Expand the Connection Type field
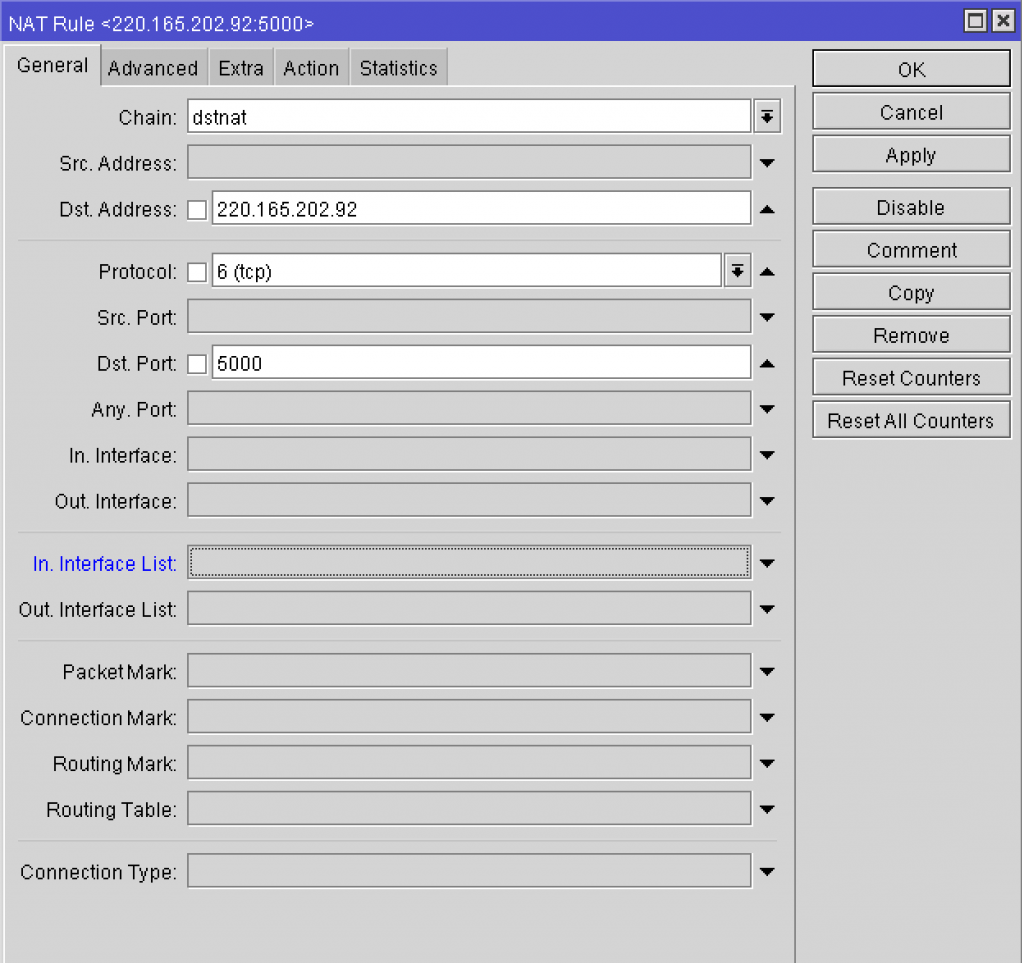The width and height of the screenshot is (1022, 963). click(767, 872)
